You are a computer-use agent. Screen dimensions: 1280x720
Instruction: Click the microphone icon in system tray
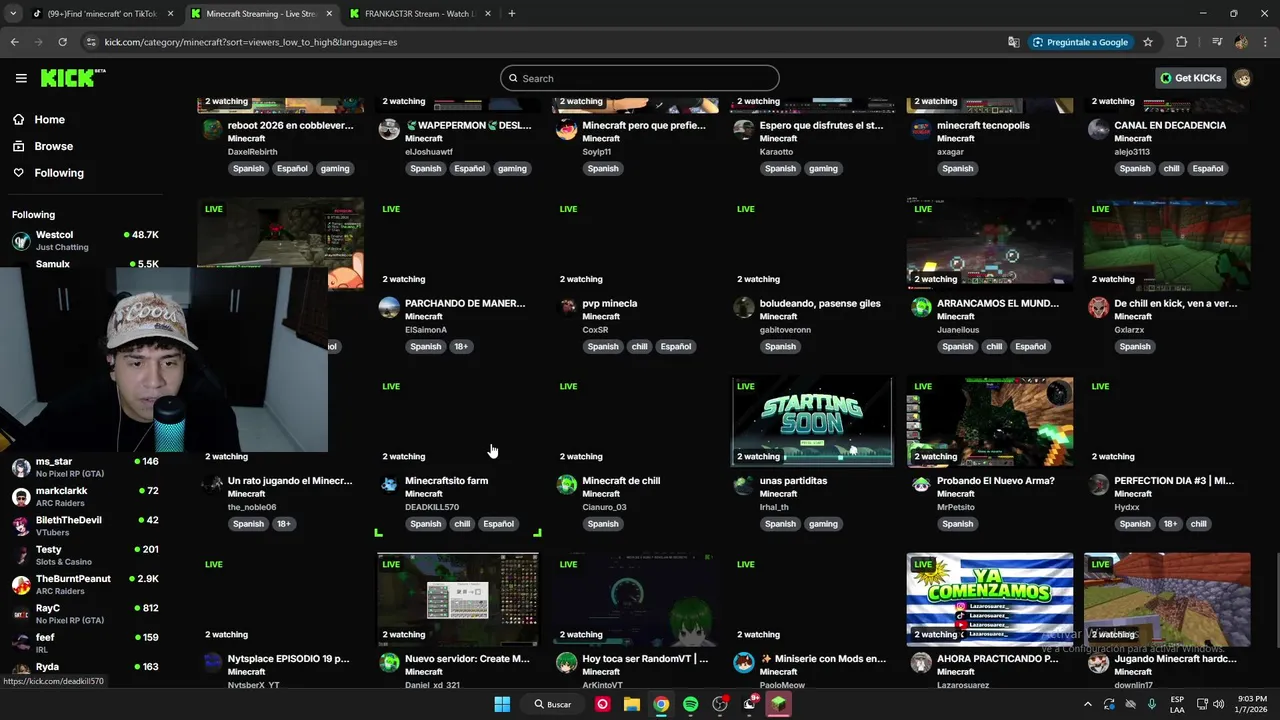[1152, 704]
